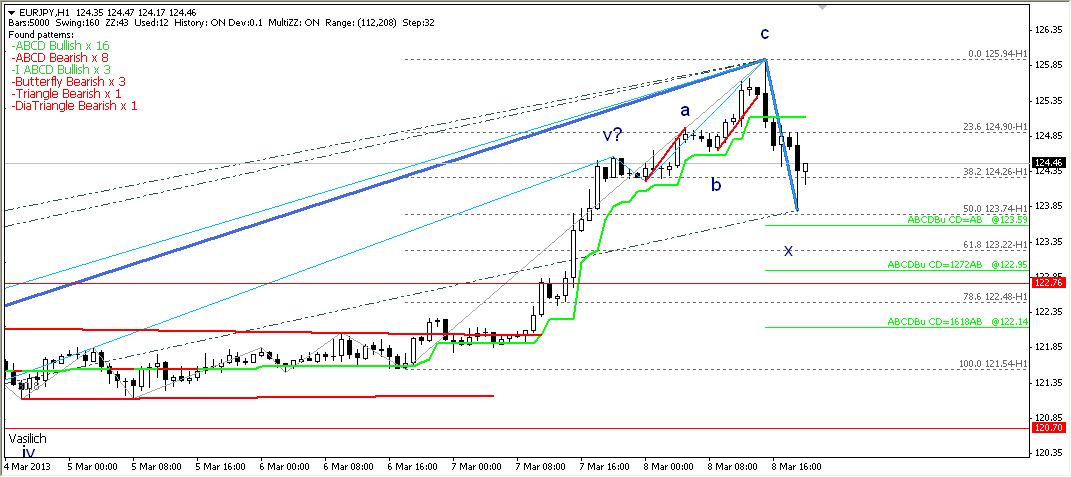Click the red 120.70 price level tag
Image resolution: width=1071 pixels, height=477 pixels.
pos(1048,427)
